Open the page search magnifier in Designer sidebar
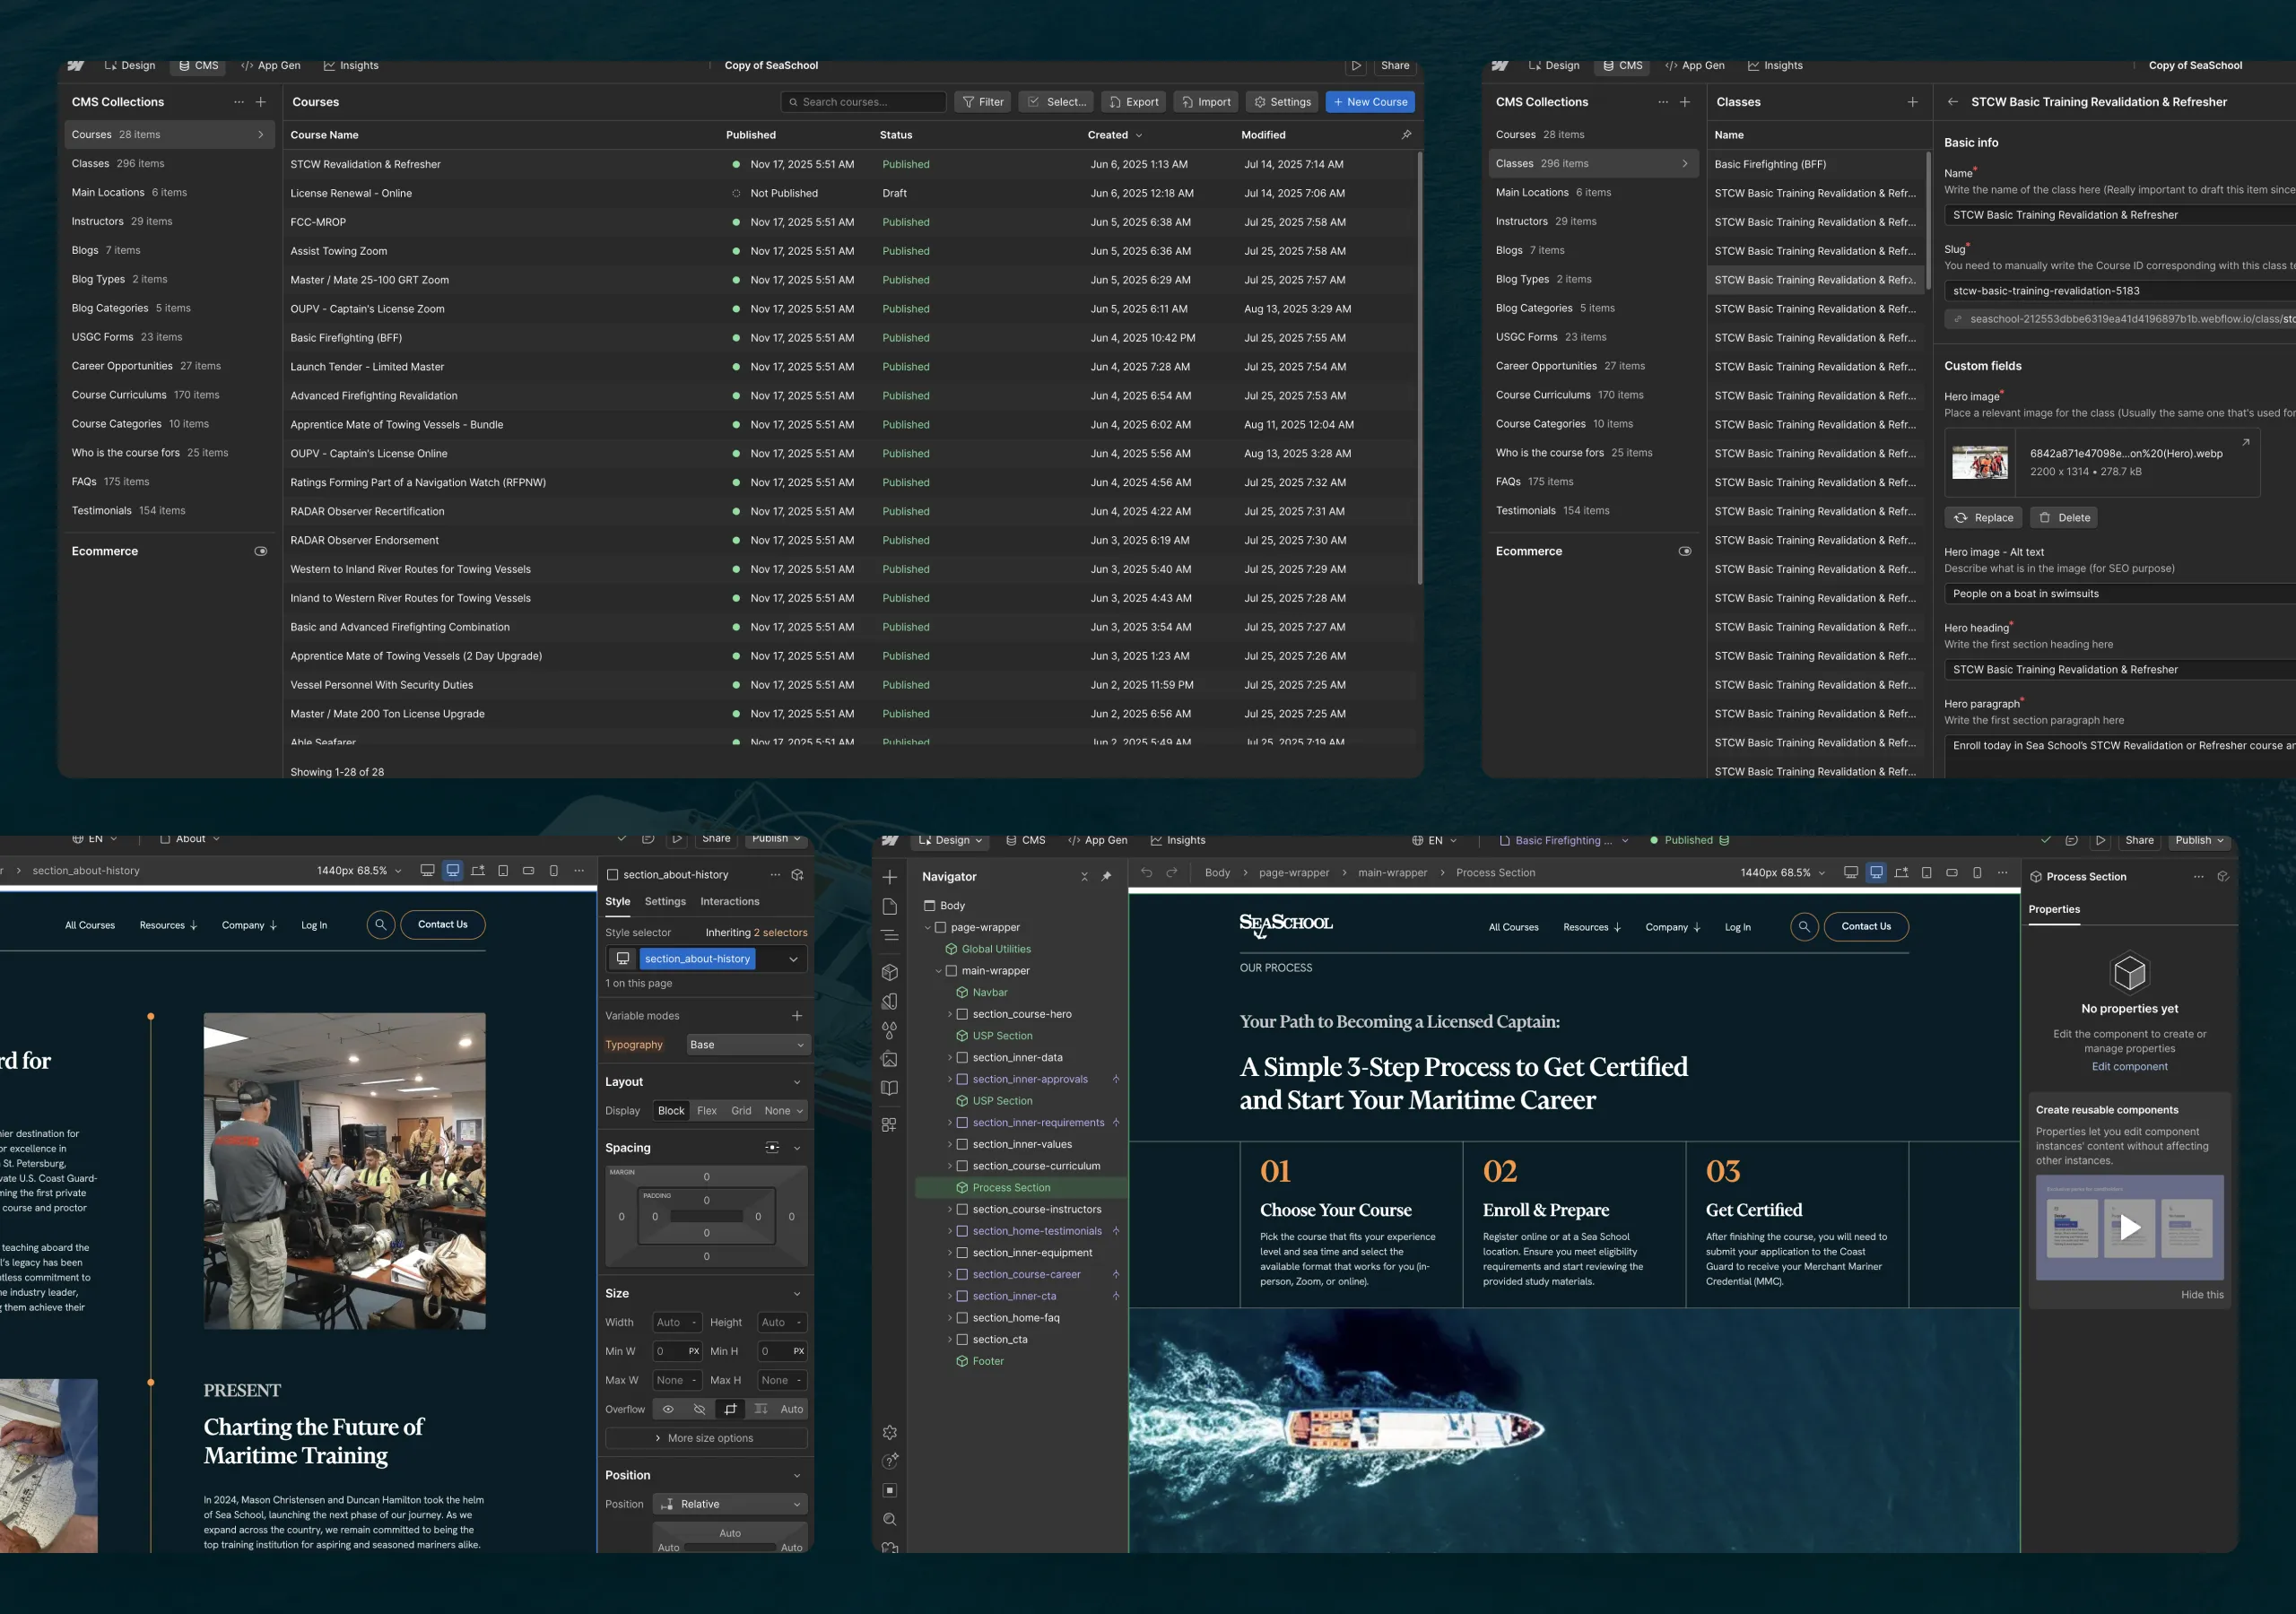Image resolution: width=2296 pixels, height=1614 pixels. (889, 1519)
